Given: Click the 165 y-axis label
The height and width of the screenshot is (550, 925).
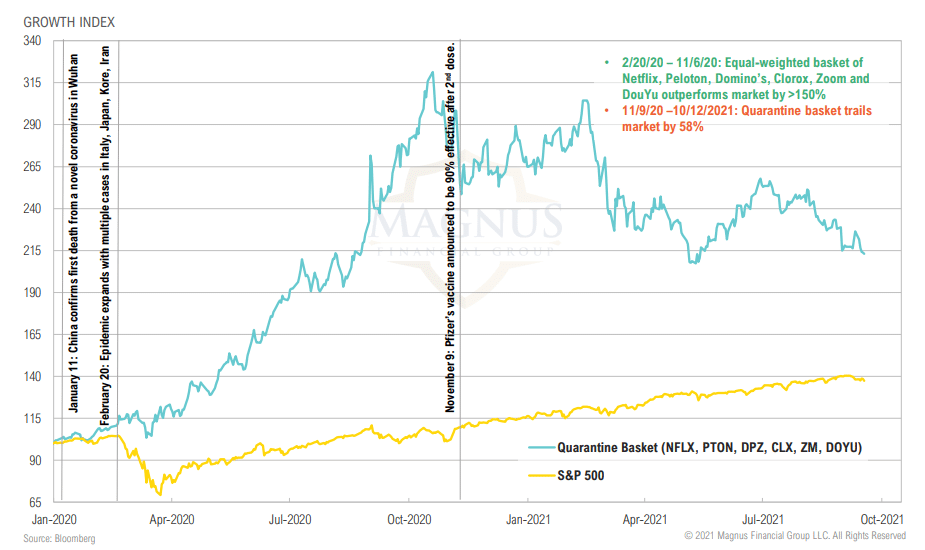Looking at the screenshot, I should coord(32,335).
